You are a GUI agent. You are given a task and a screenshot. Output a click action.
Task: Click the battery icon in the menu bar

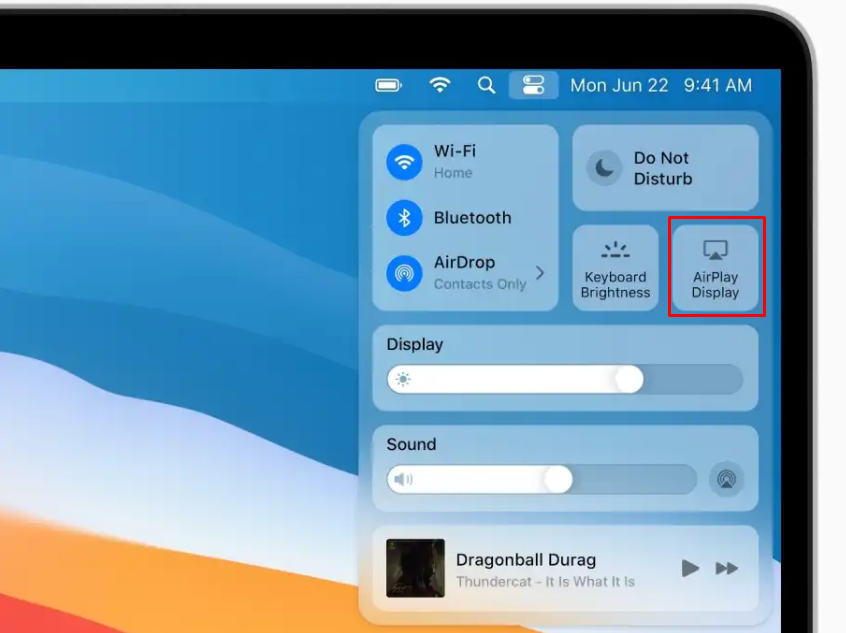pyautogui.click(x=388, y=85)
